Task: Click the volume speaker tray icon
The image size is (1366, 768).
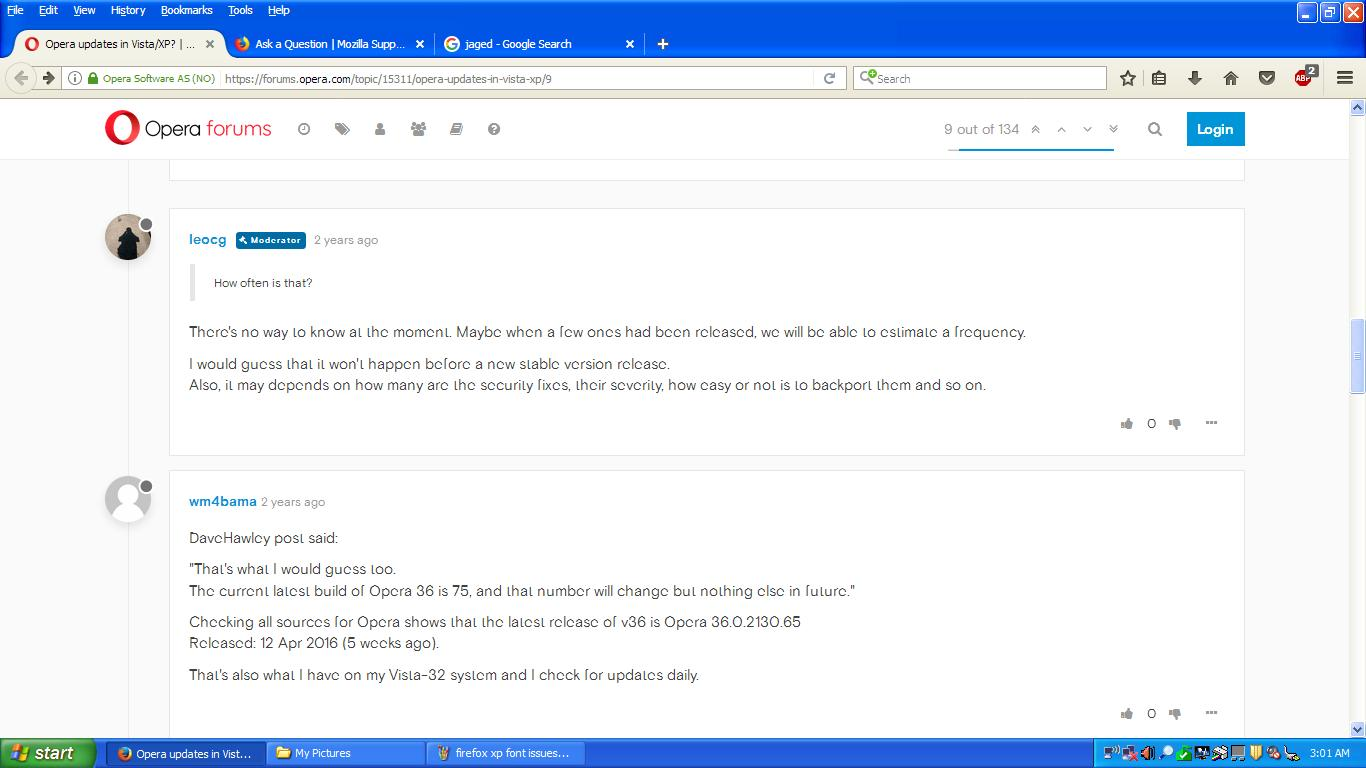Action: point(1148,753)
